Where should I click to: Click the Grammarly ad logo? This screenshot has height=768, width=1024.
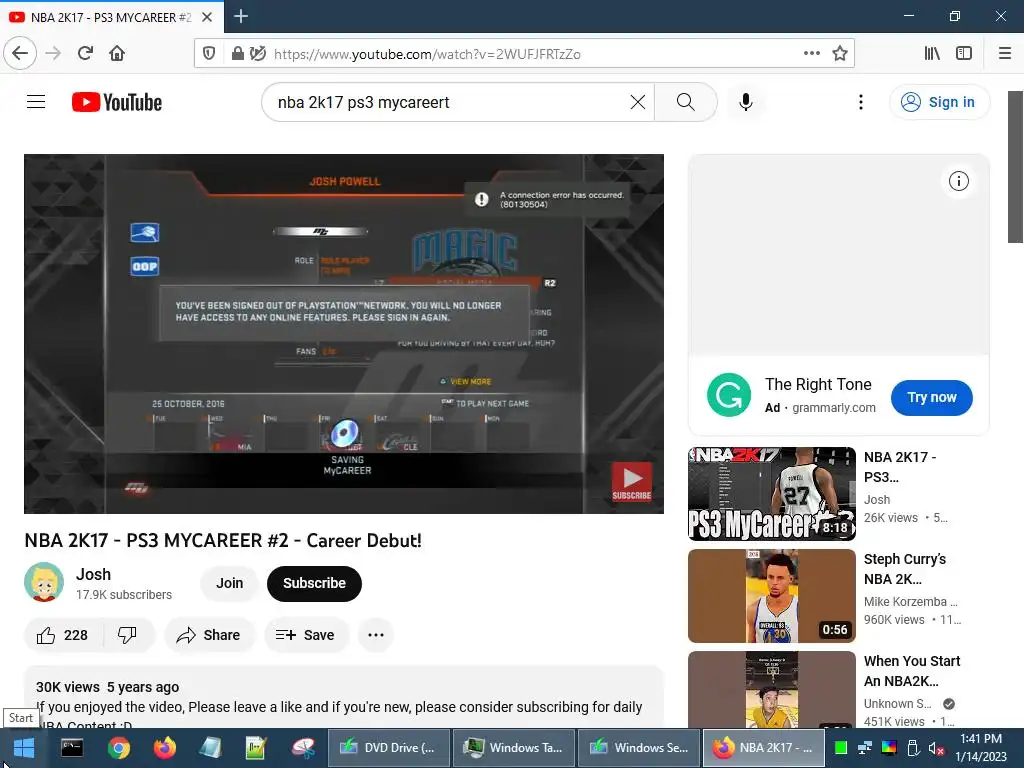click(729, 395)
